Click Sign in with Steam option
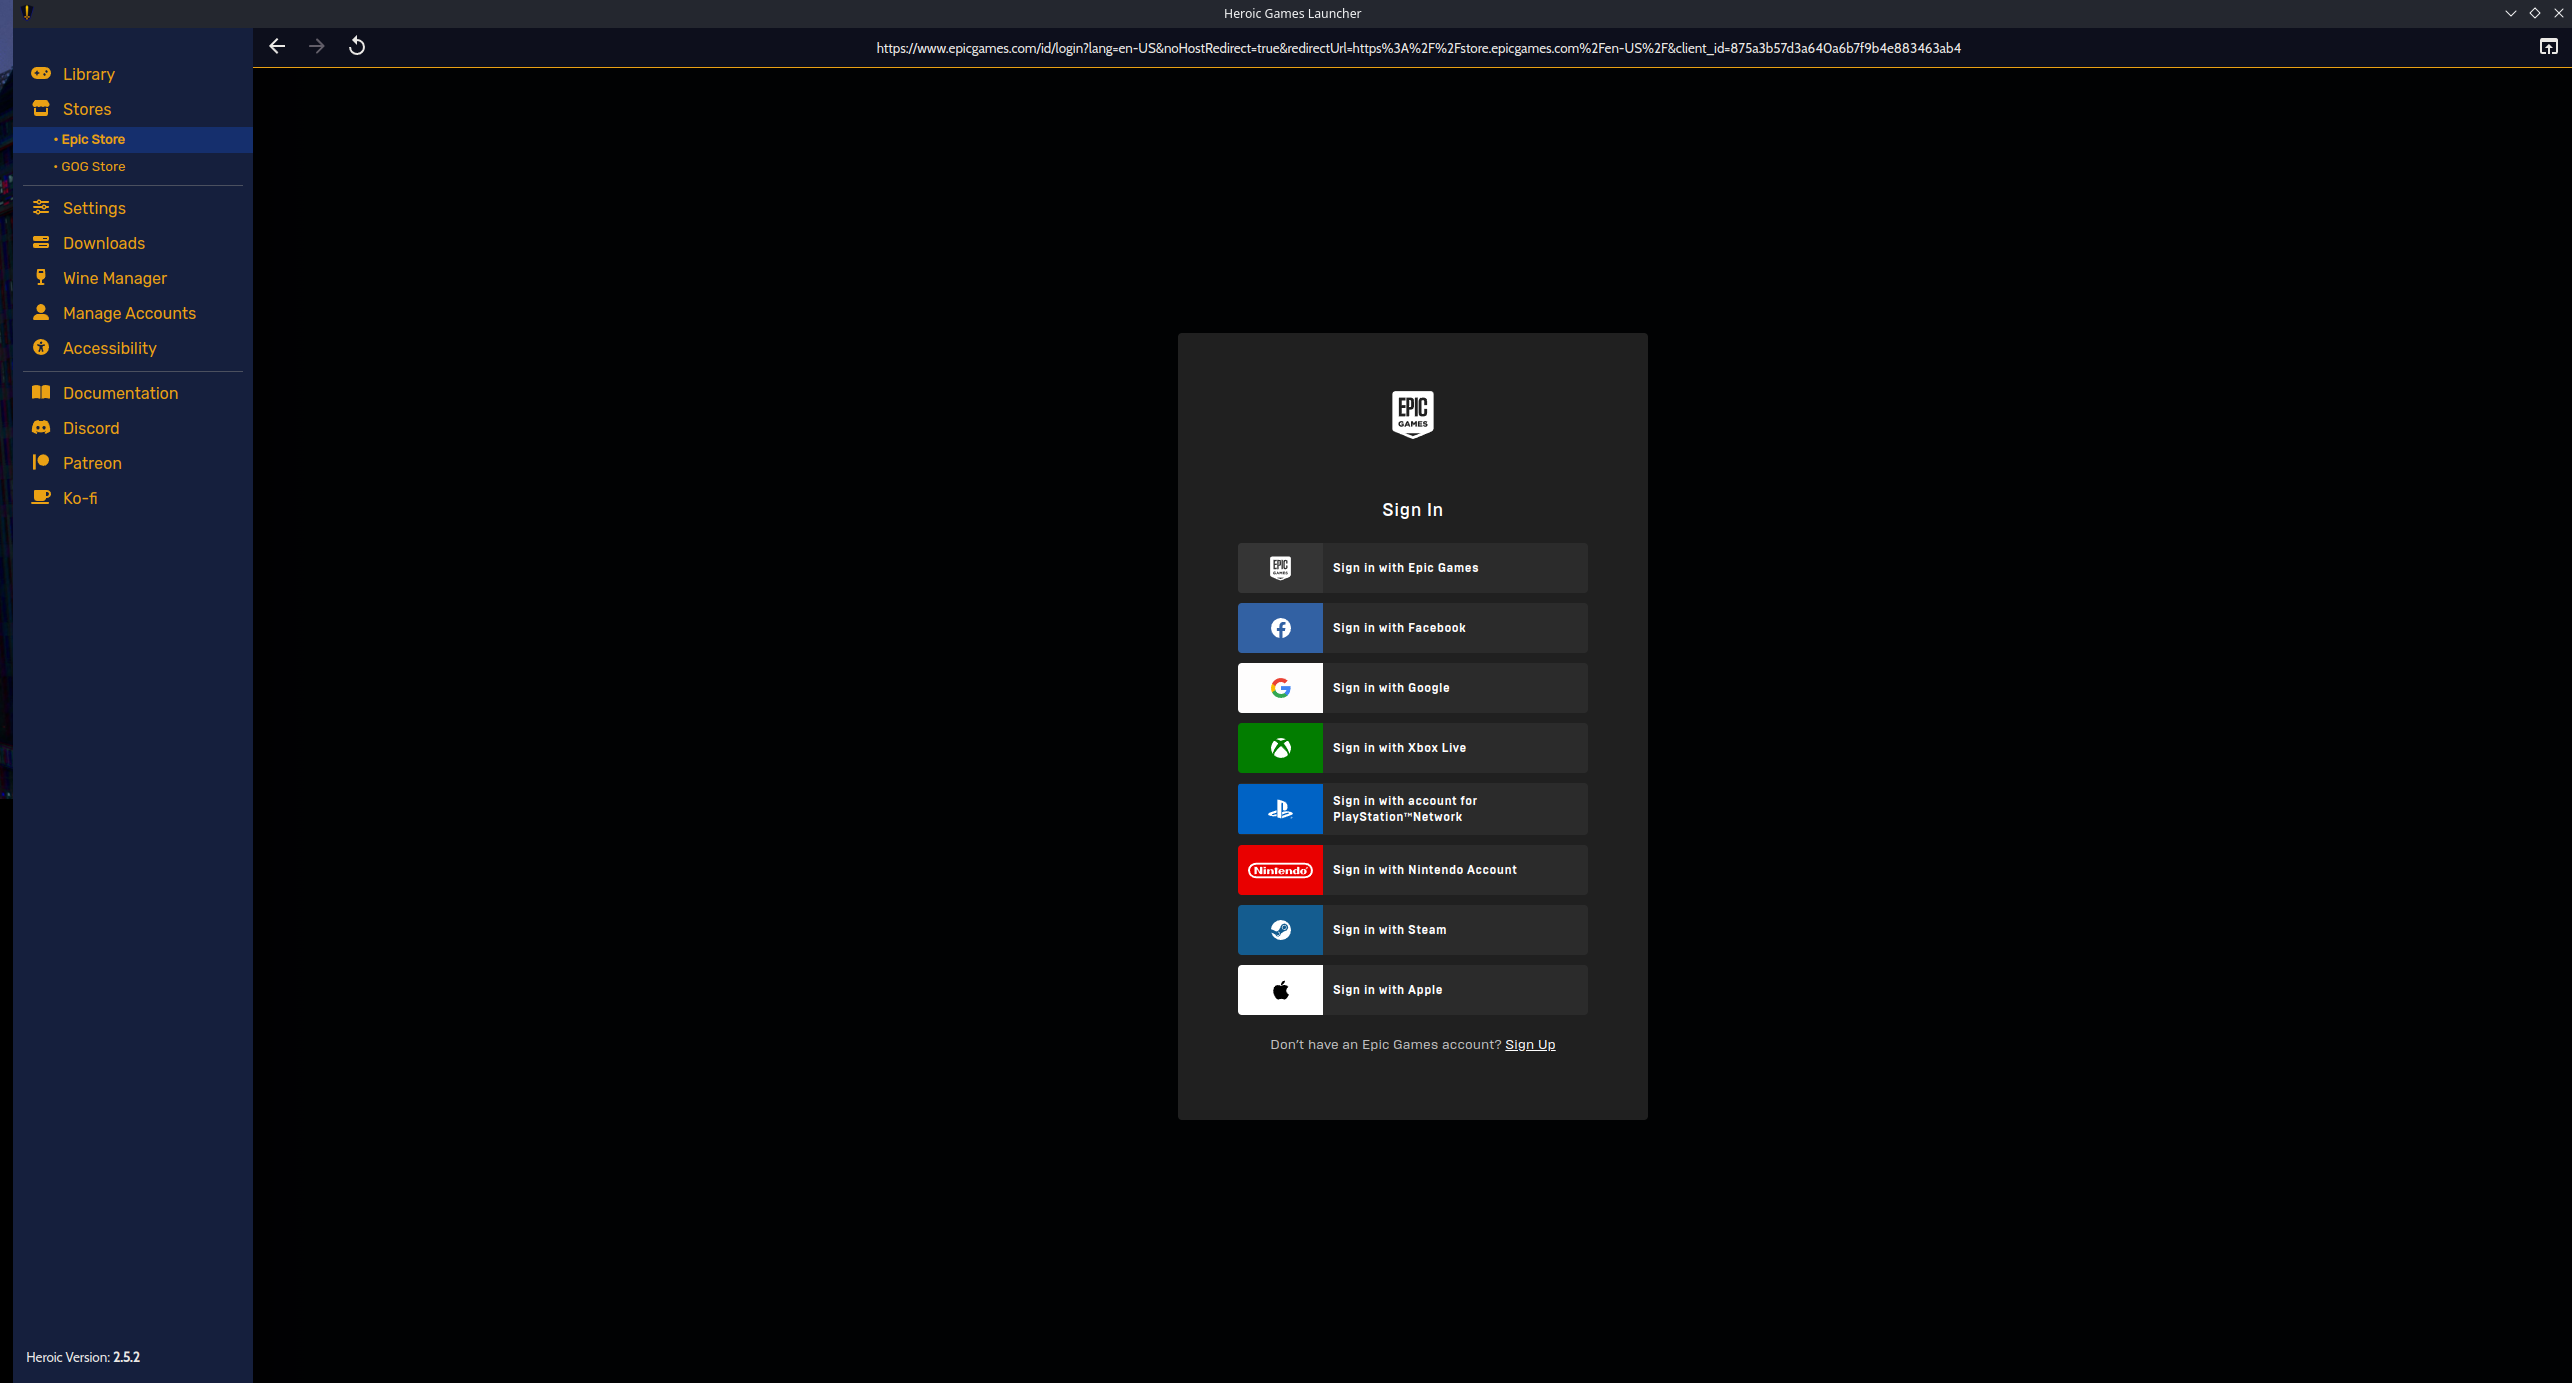The height and width of the screenshot is (1383, 2572). point(1411,930)
